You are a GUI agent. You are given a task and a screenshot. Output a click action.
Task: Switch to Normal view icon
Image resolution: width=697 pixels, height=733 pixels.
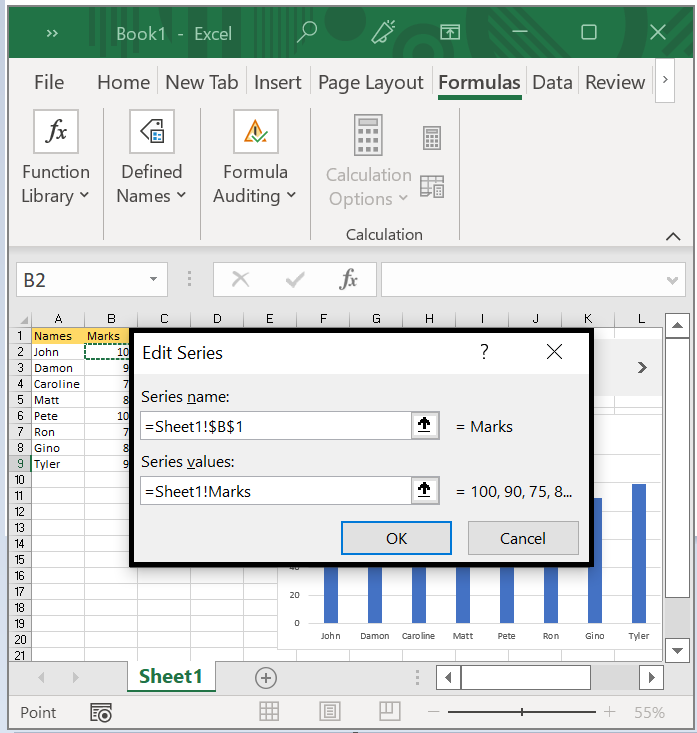click(x=269, y=711)
